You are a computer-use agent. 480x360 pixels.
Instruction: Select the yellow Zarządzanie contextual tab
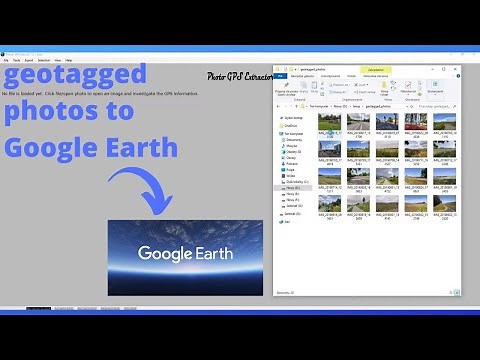click(376, 70)
